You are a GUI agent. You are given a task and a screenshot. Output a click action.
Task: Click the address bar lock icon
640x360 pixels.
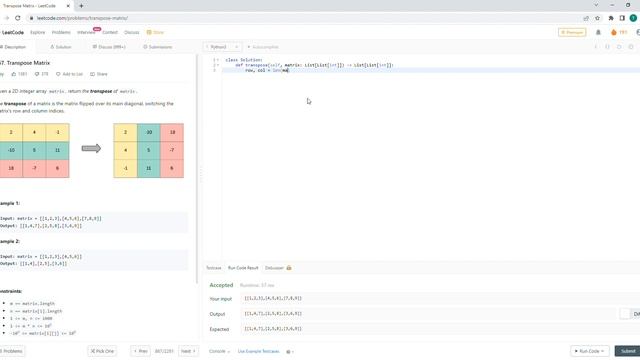(x=31, y=18)
